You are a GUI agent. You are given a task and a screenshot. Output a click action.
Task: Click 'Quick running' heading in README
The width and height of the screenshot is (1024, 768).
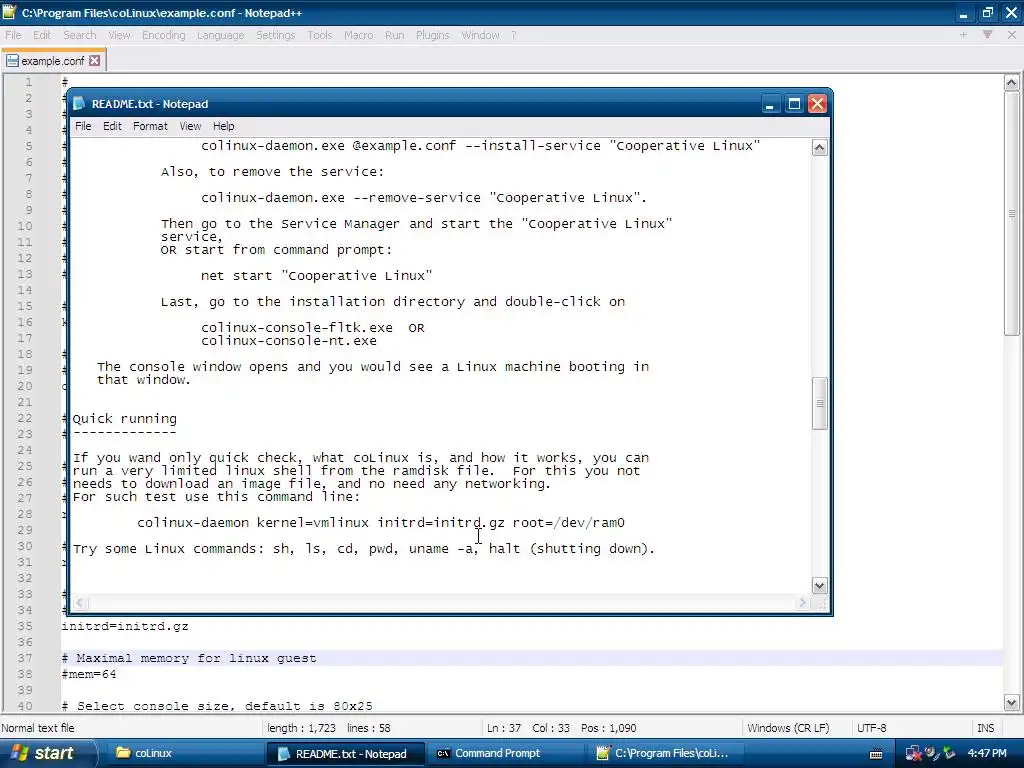(x=124, y=419)
